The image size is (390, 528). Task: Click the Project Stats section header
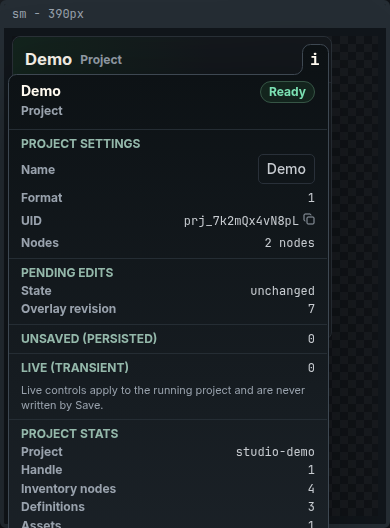point(69,434)
